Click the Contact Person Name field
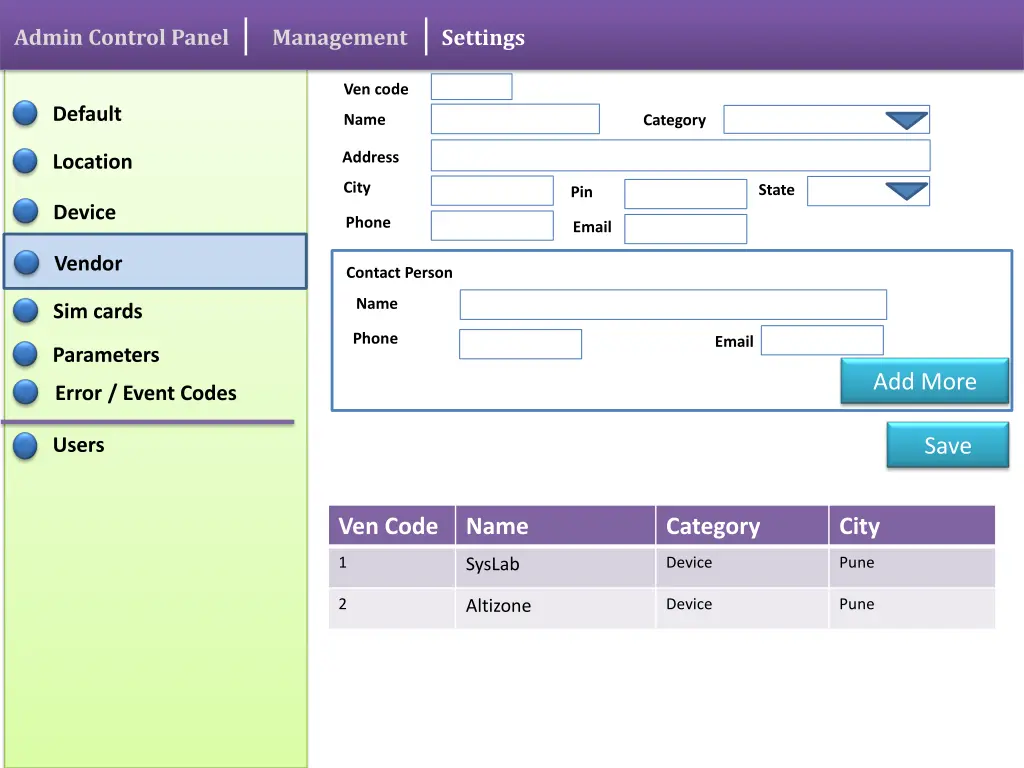 pos(672,304)
